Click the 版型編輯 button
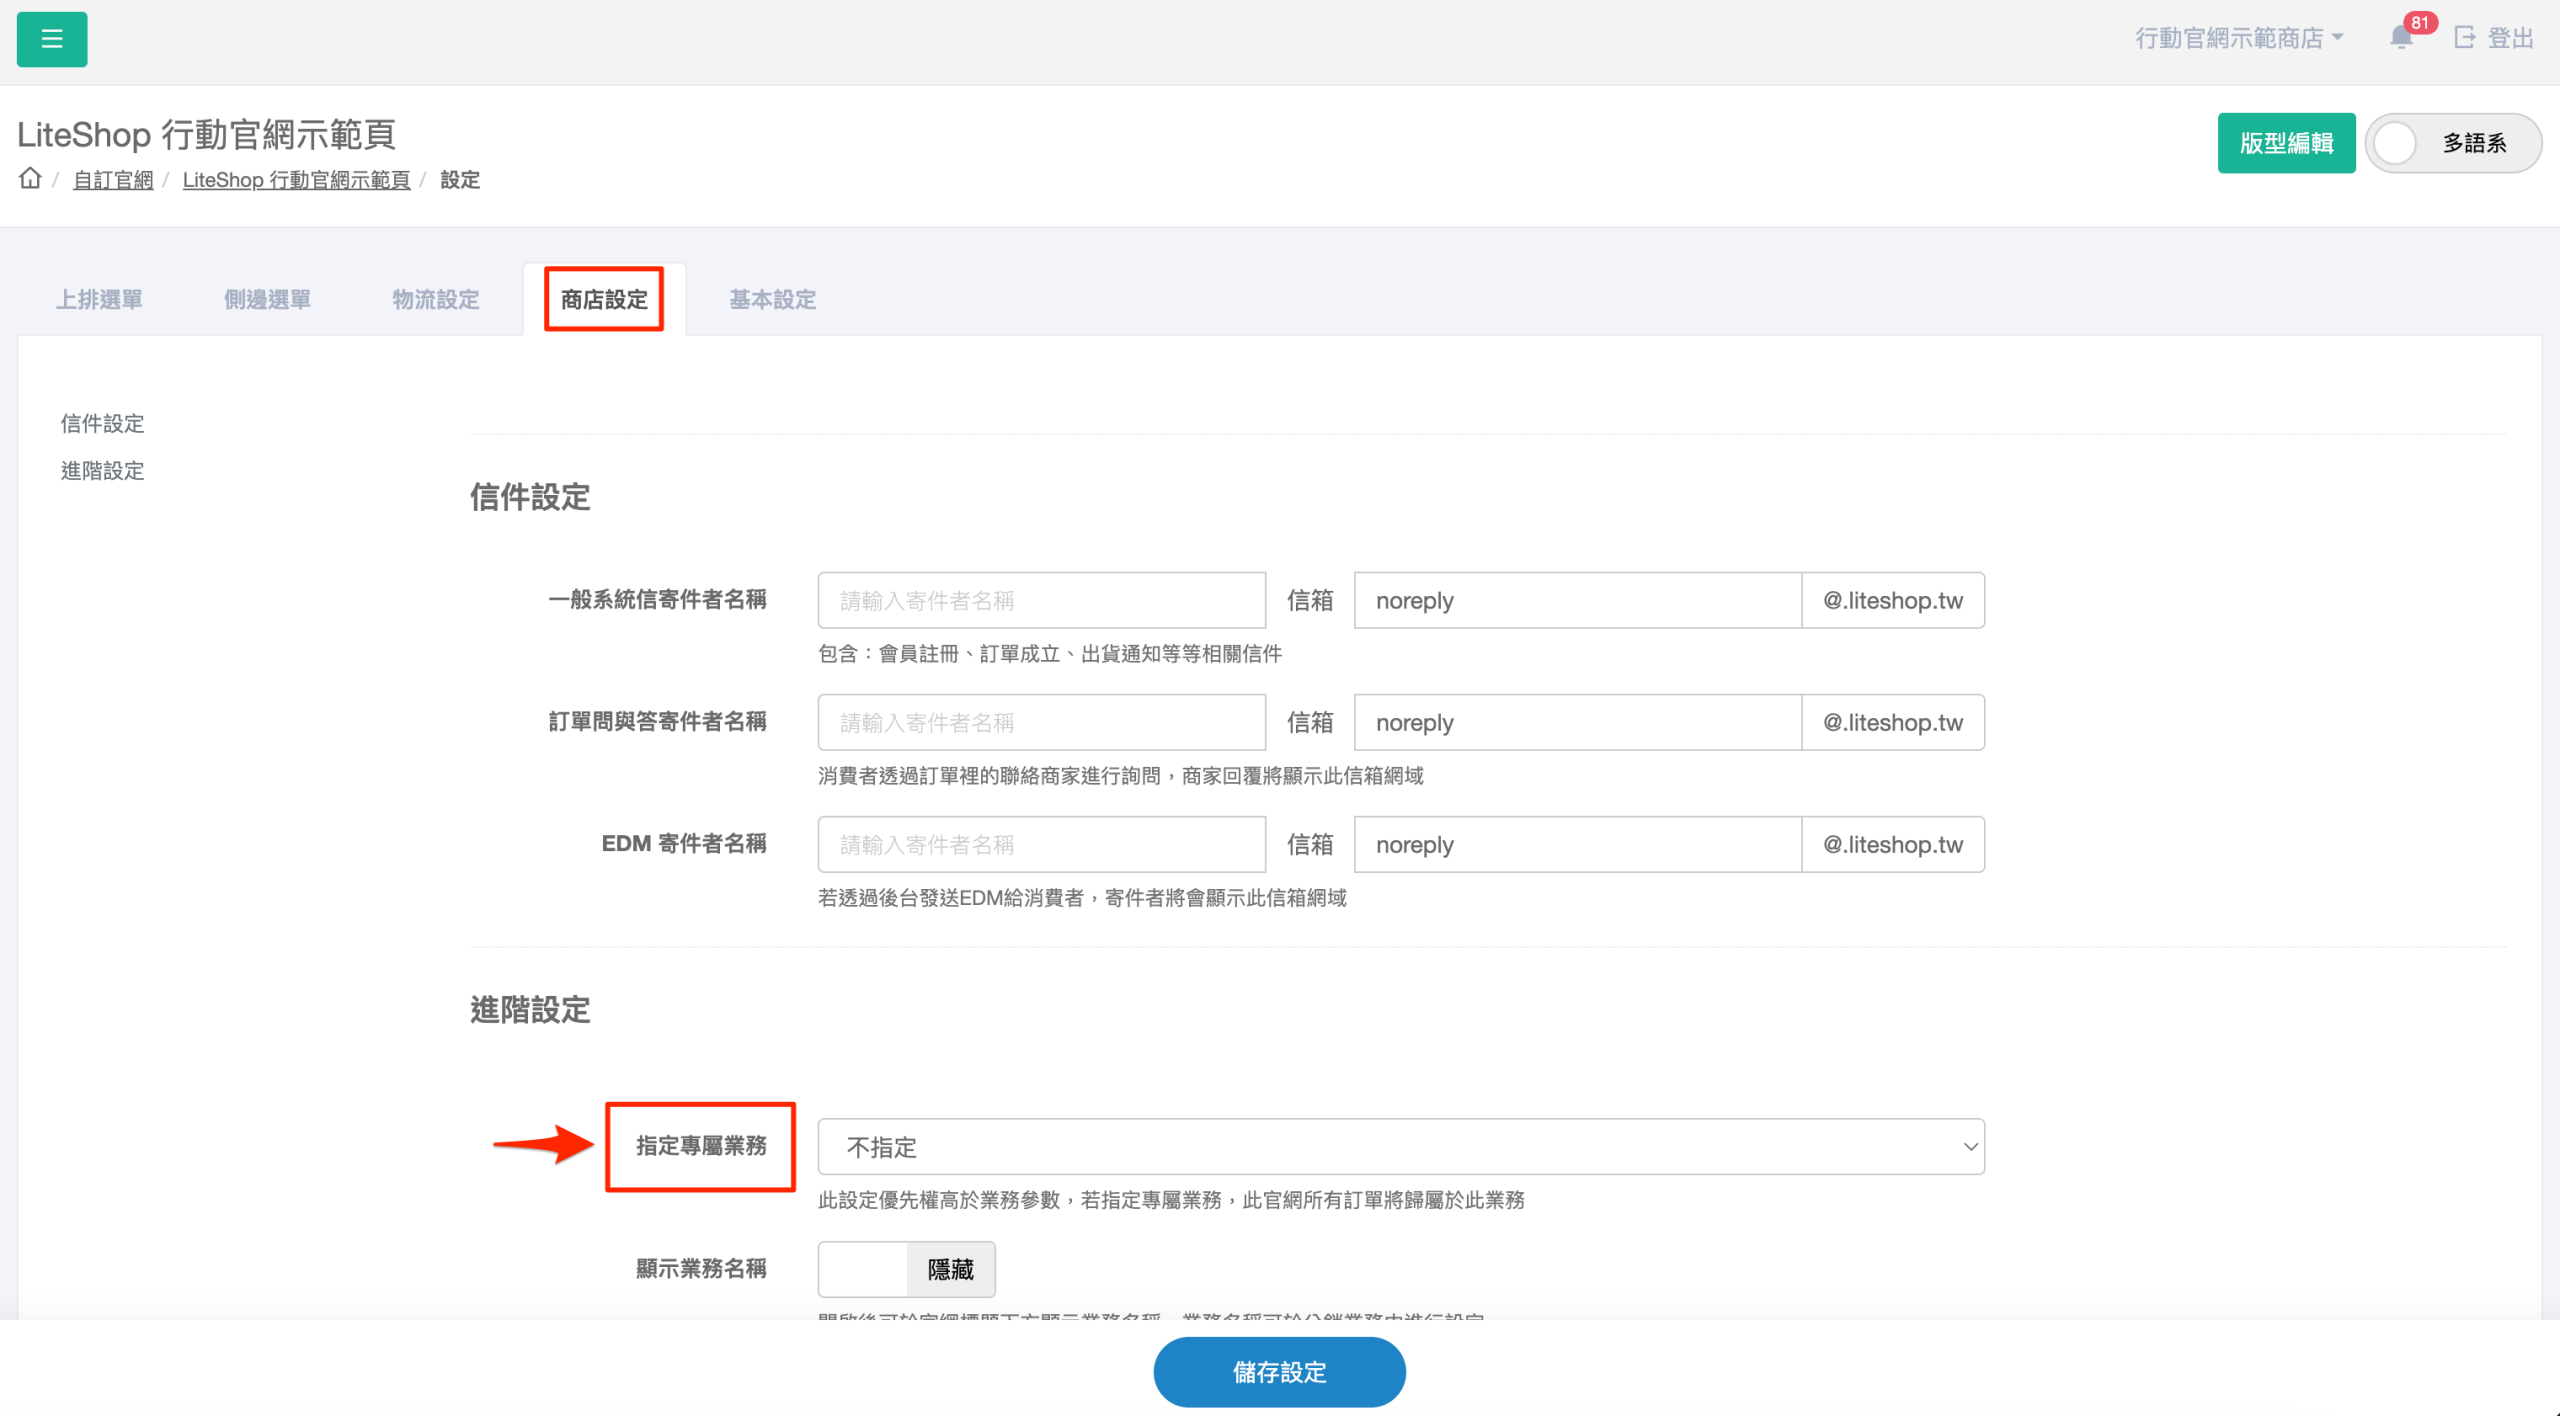This screenshot has height=1416, width=2560. 2286,143
